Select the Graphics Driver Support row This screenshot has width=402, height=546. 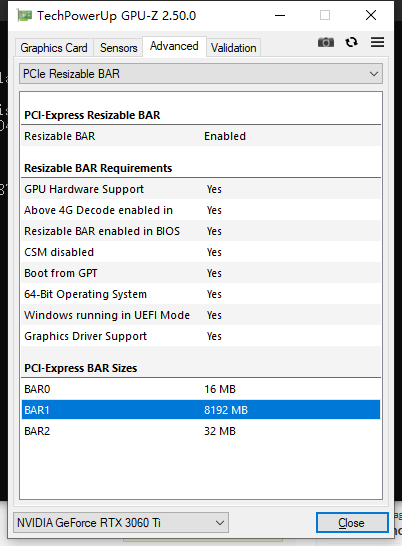201,336
